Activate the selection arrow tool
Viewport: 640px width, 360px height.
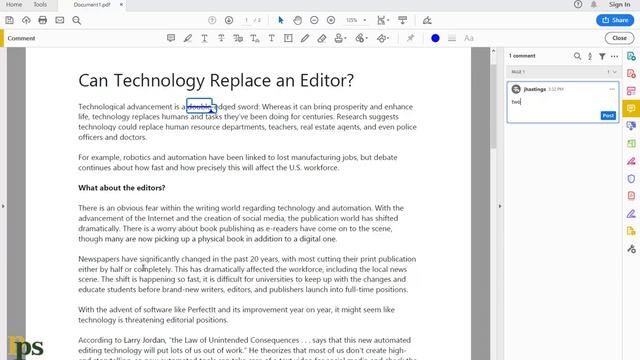point(280,20)
